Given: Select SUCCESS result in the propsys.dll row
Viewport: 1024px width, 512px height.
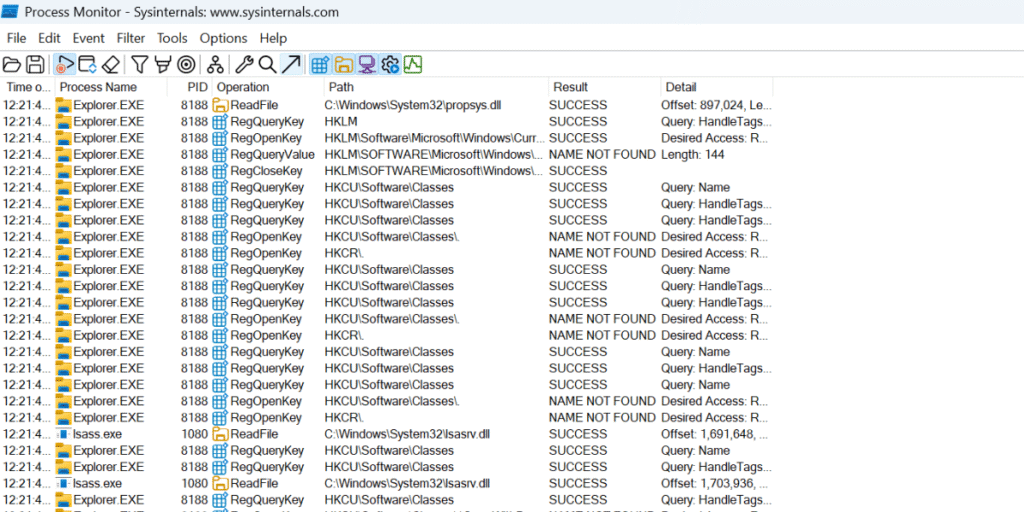Looking at the screenshot, I should [x=578, y=105].
